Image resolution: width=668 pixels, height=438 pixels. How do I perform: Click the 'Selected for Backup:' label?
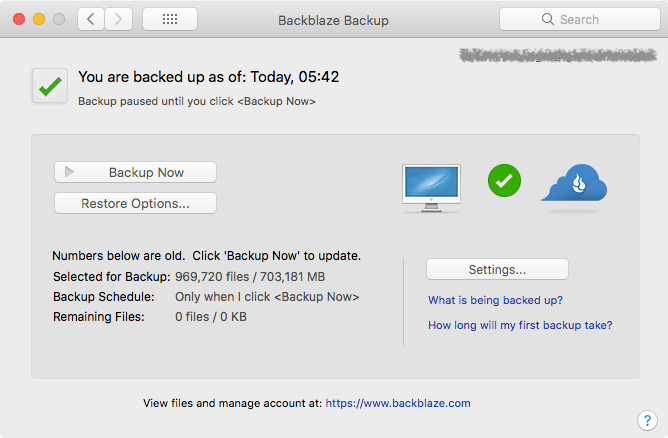pos(112,277)
